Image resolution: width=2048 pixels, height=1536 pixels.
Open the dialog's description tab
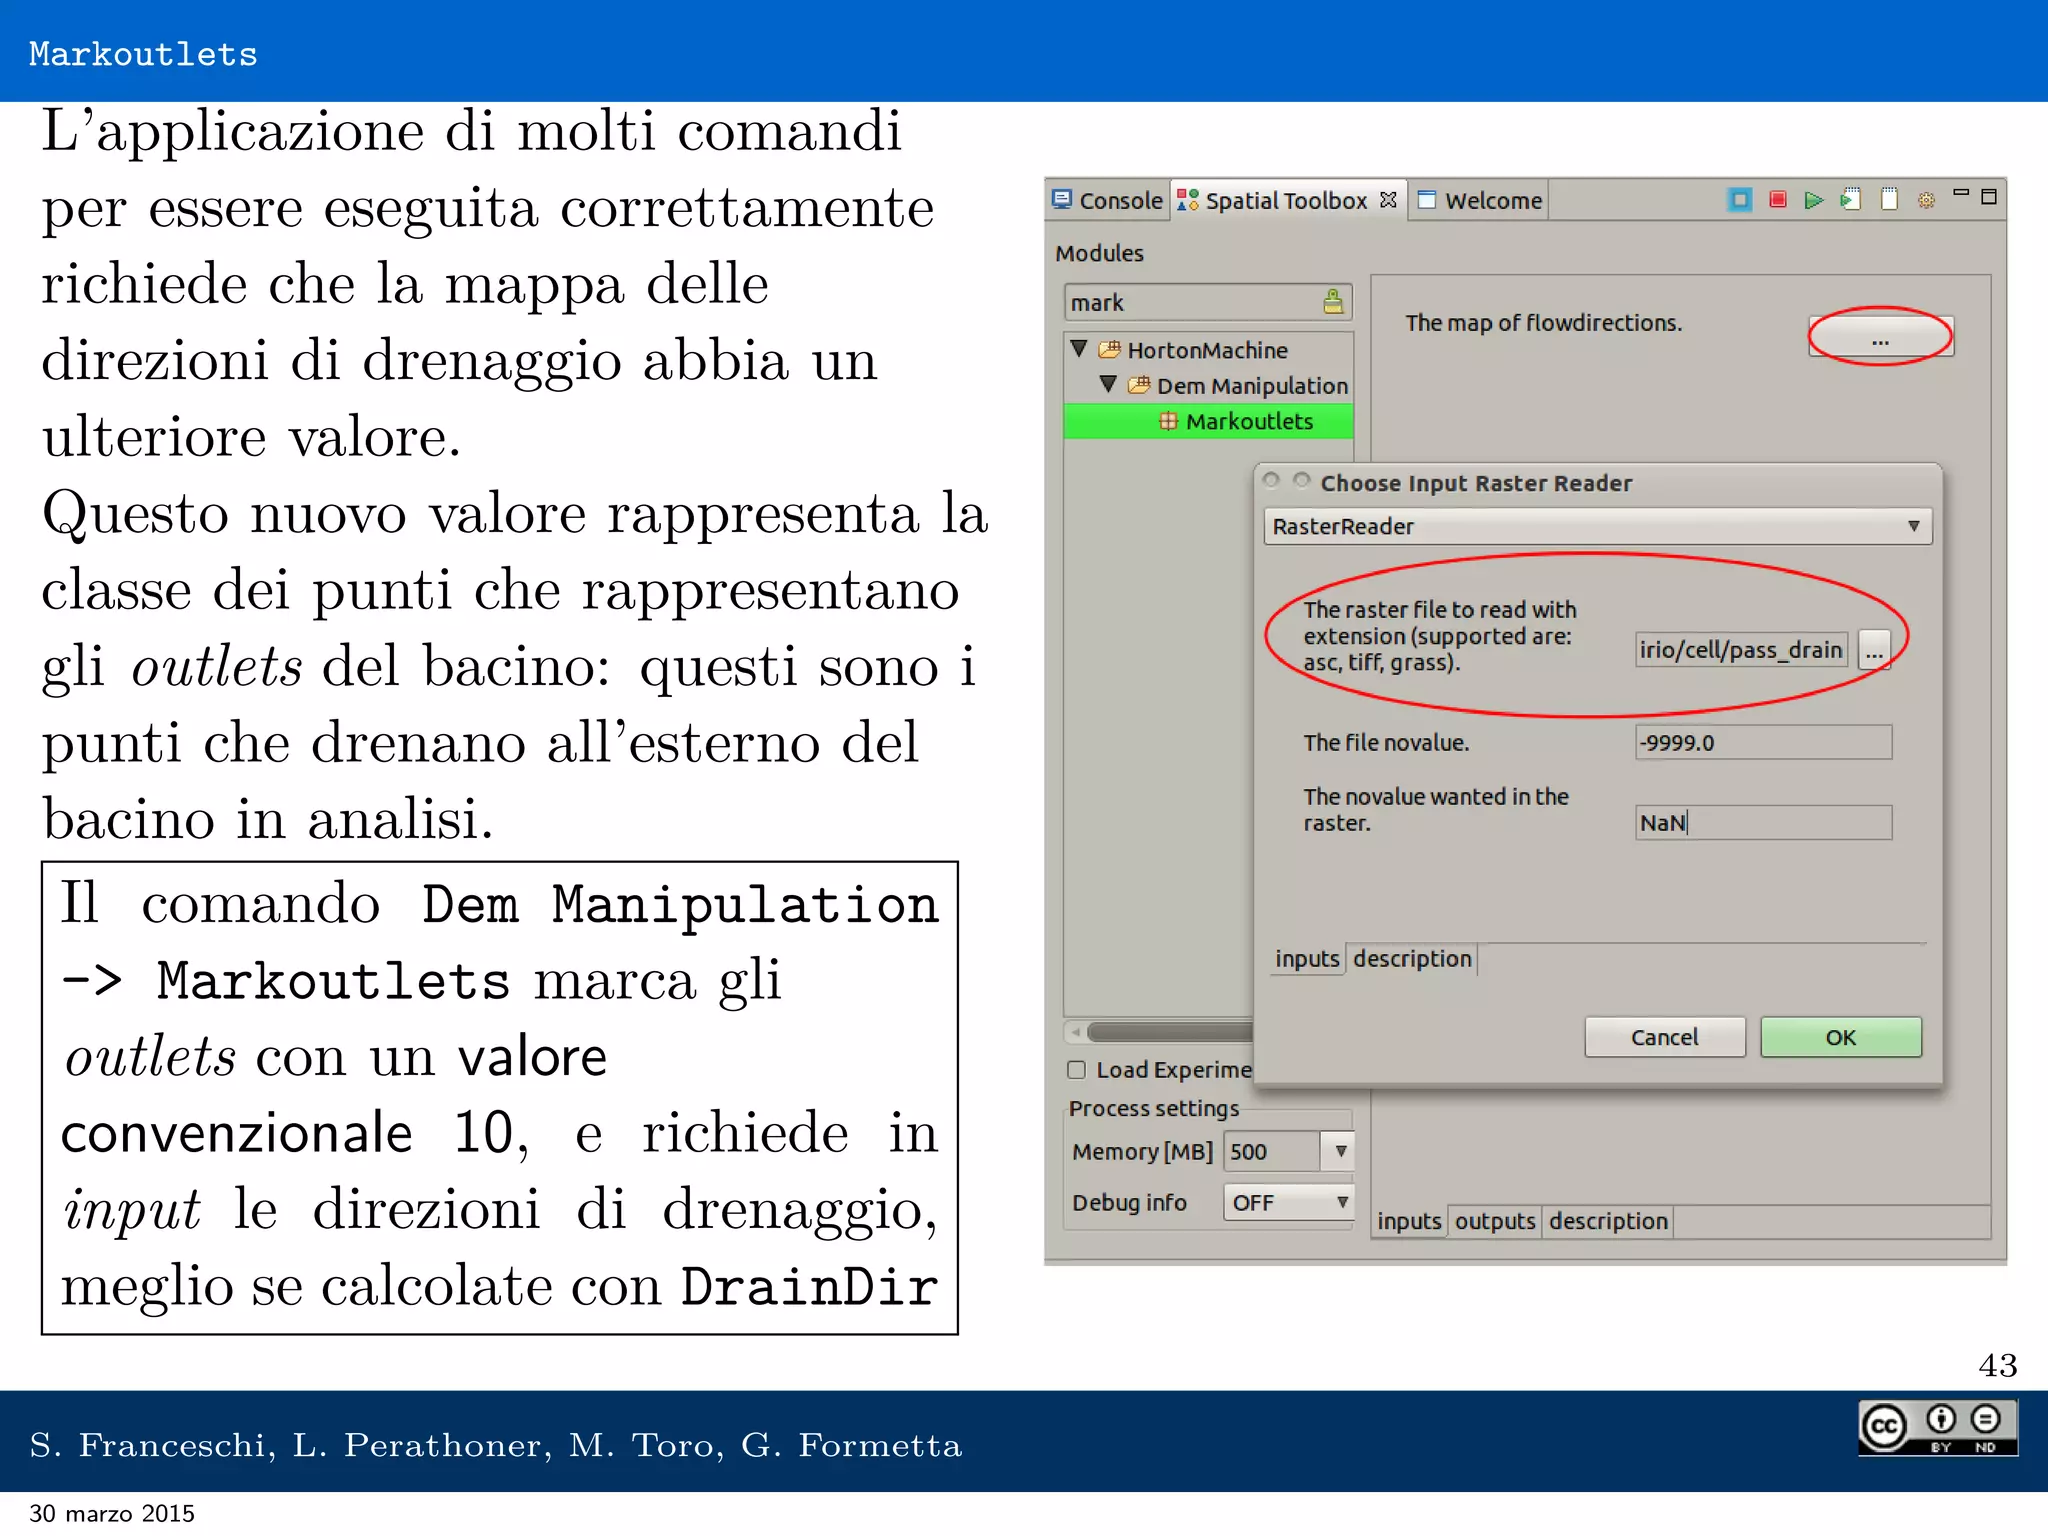pyautogui.click(x=1412, y=958)
